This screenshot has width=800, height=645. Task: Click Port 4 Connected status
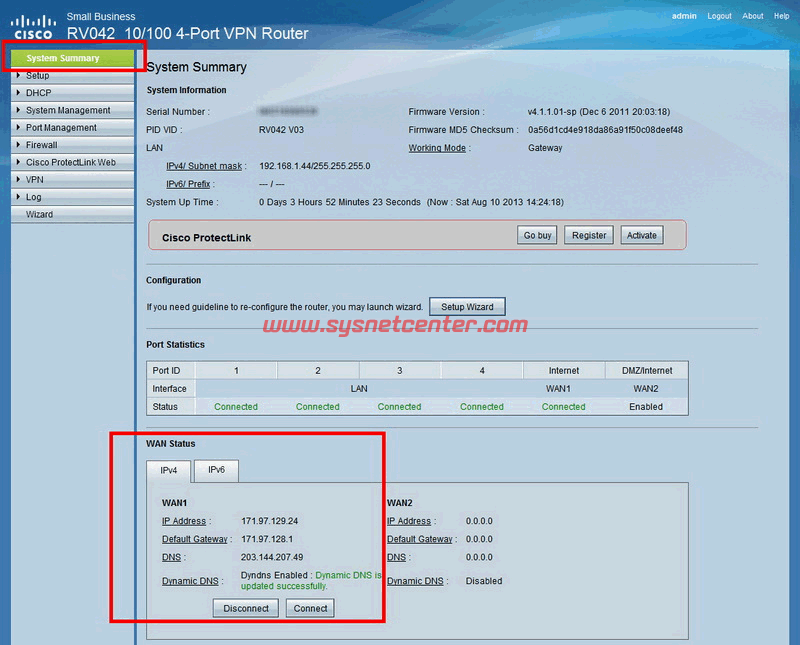(x=482, y=407)
